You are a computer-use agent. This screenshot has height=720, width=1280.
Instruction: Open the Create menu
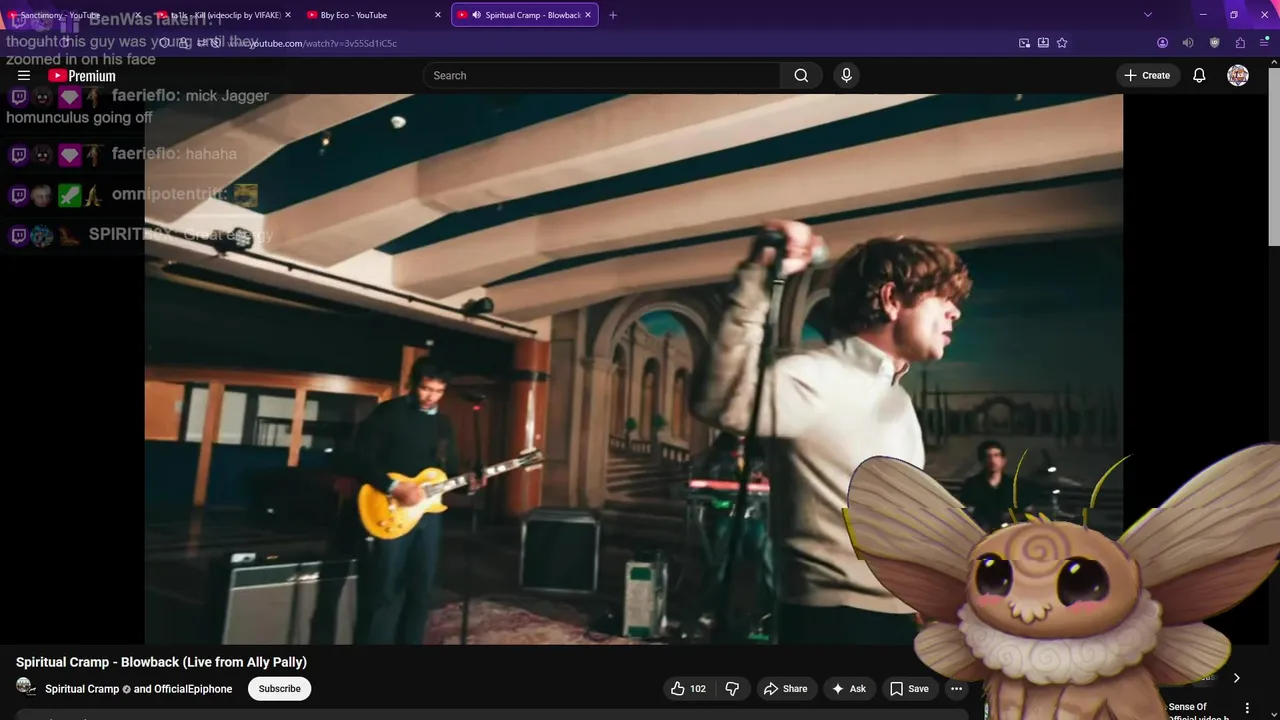[1147, 75]
